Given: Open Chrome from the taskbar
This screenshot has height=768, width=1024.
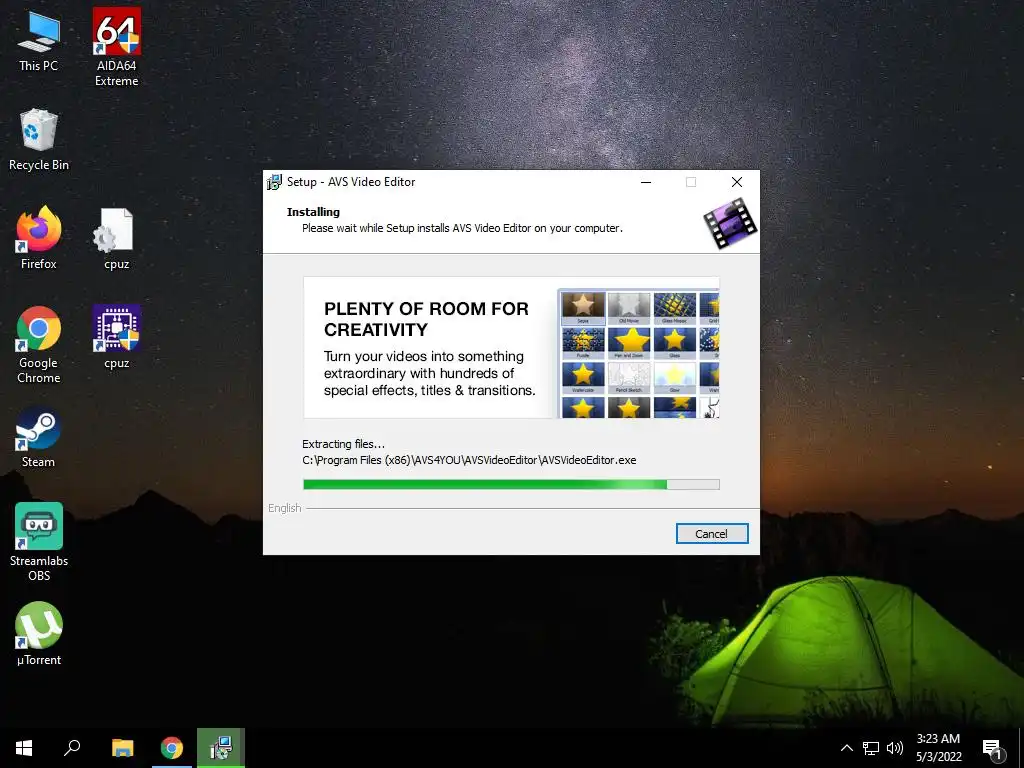Looking at the screenshot, I should click(x=172, y=748).
